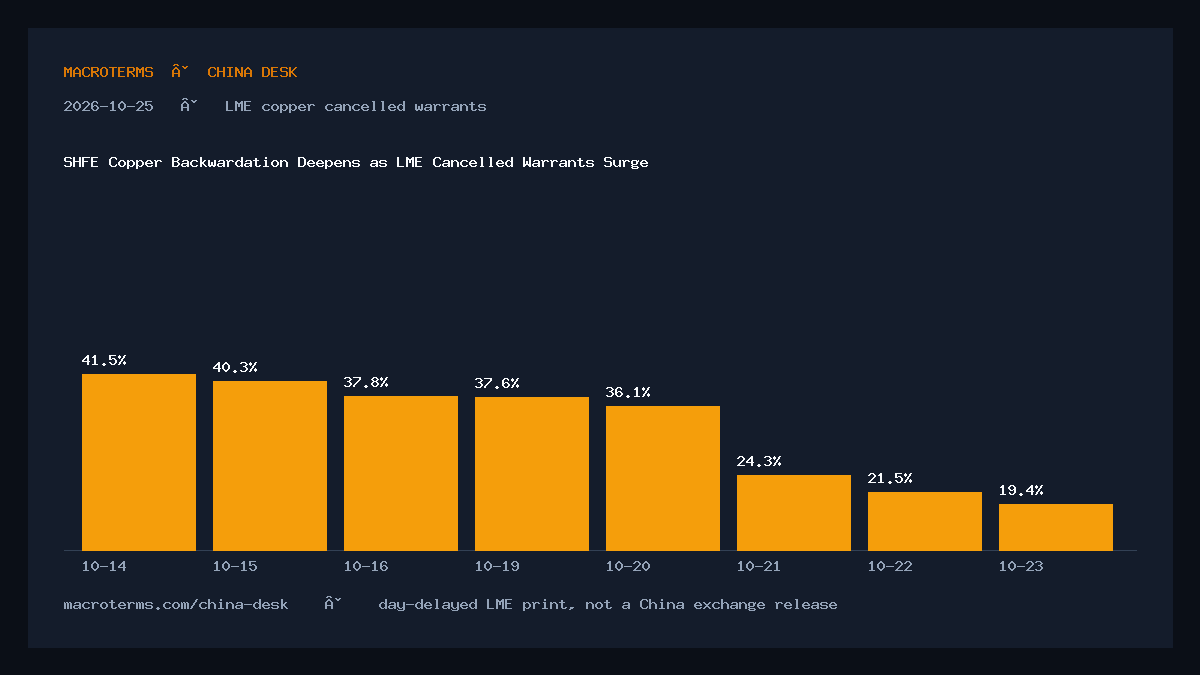The image size is (1200, 675).
Task: Click the 10-23 bar
Action: coord(1056,527)
